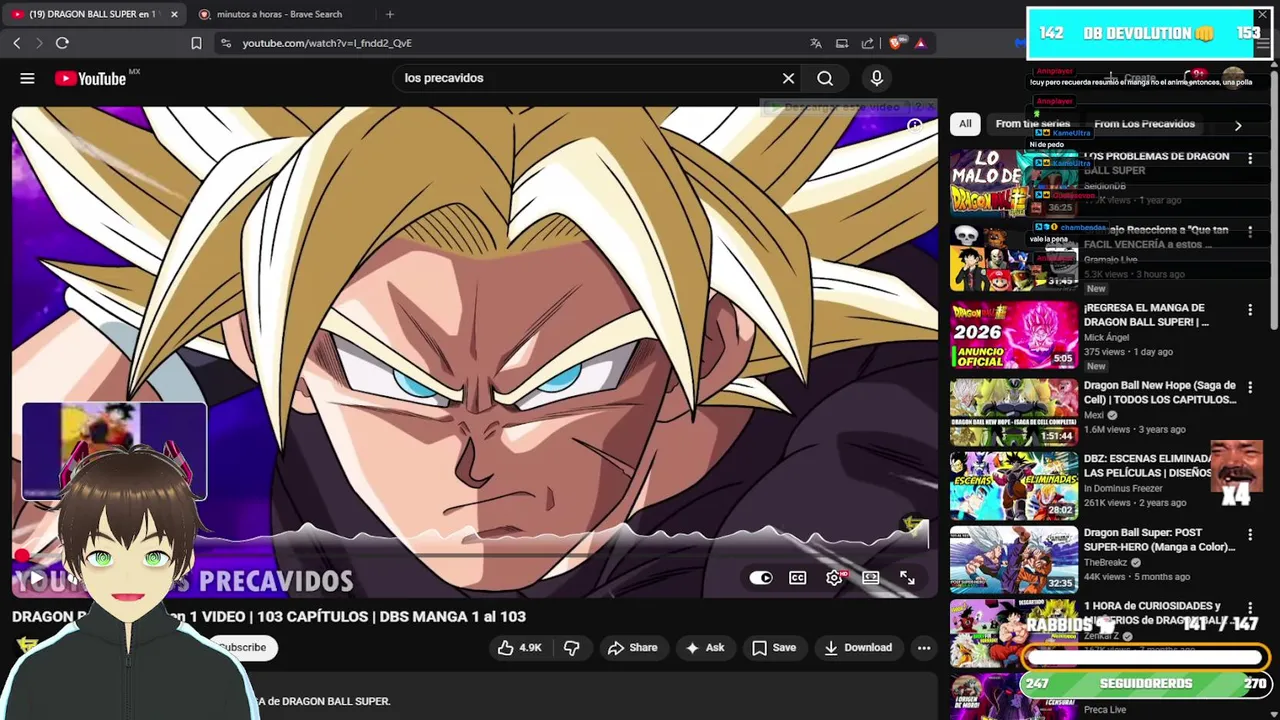Clear the search box with the X

pos(788,78)
